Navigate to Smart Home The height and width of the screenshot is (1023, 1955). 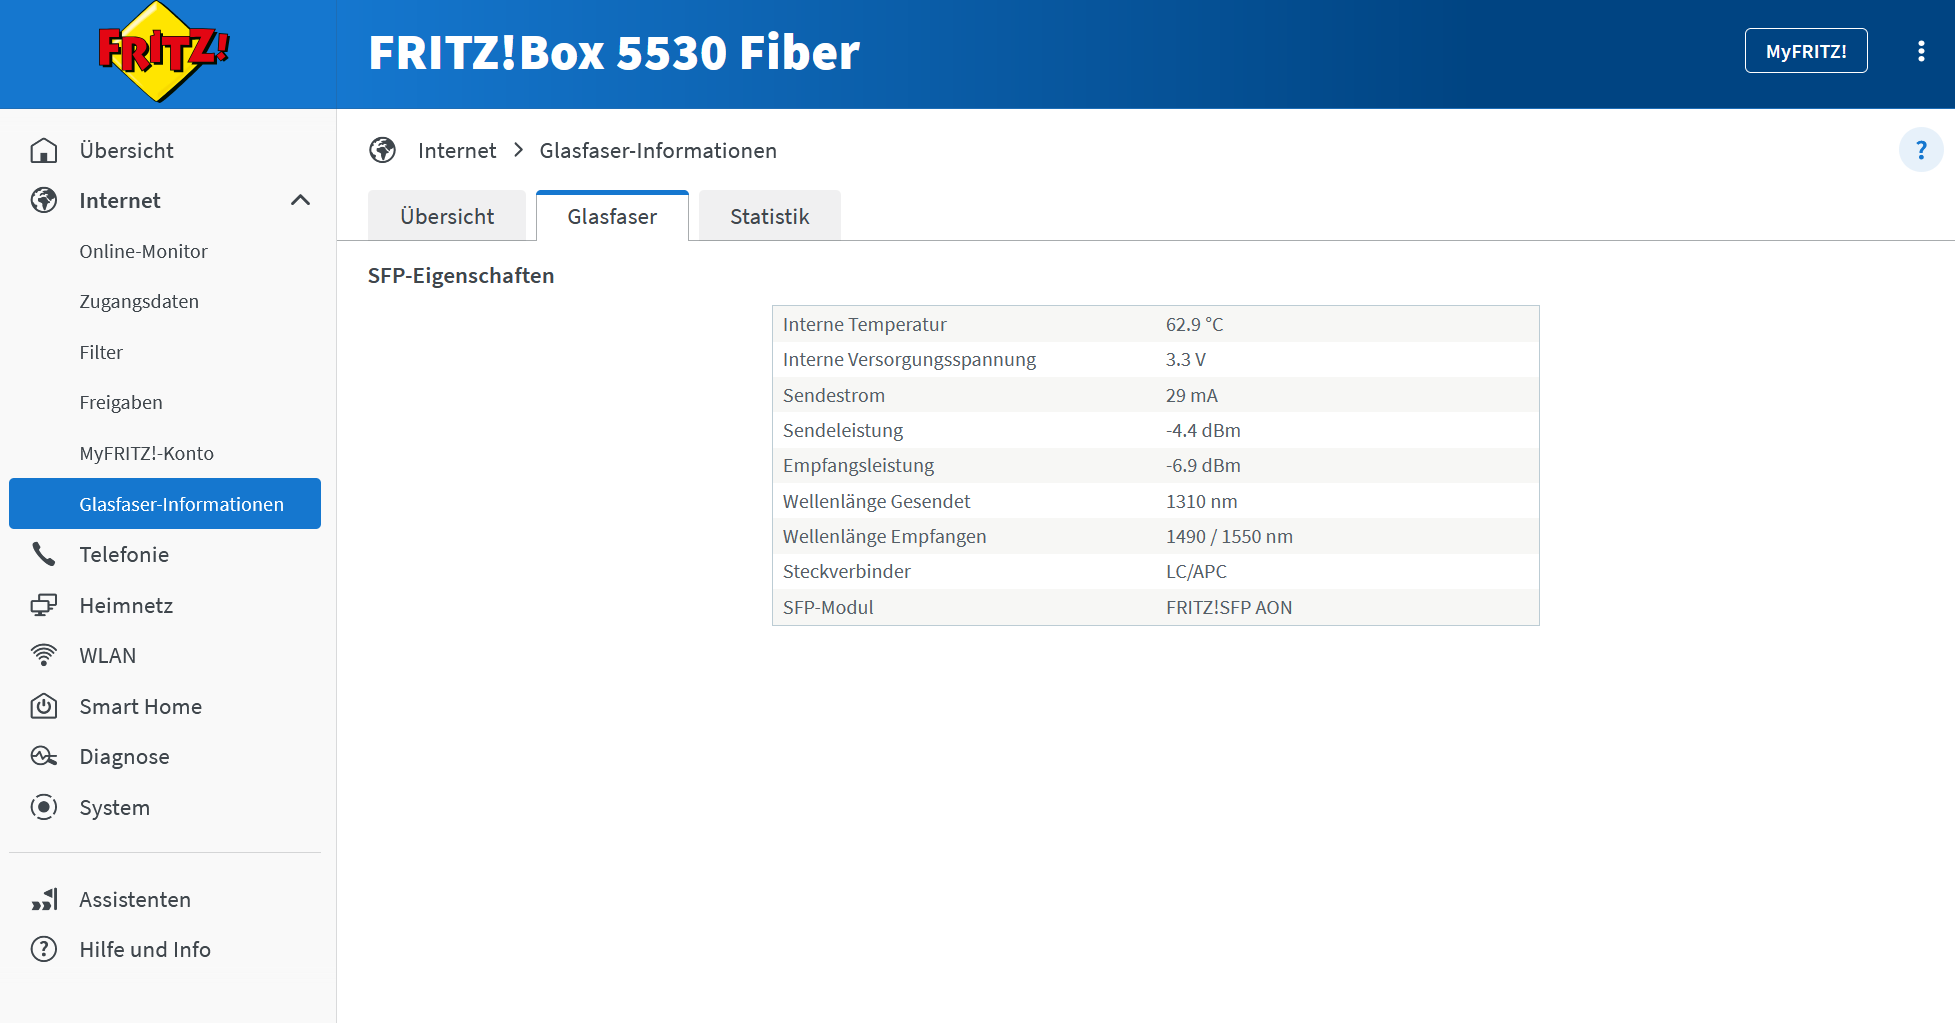pos(141,706)
